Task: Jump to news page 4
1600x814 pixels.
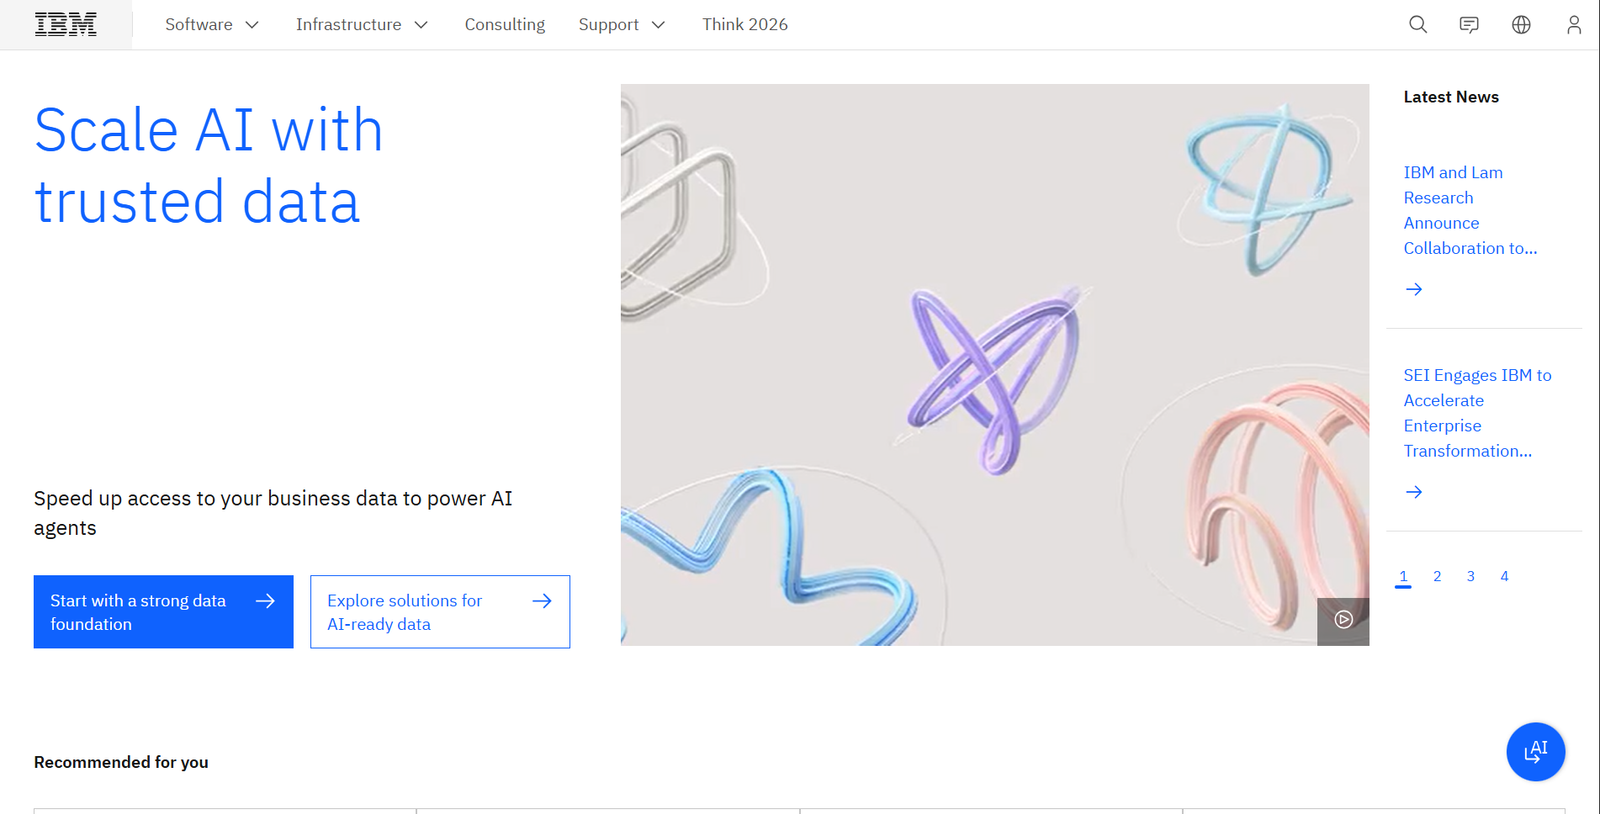Action: click(1504, 576)
